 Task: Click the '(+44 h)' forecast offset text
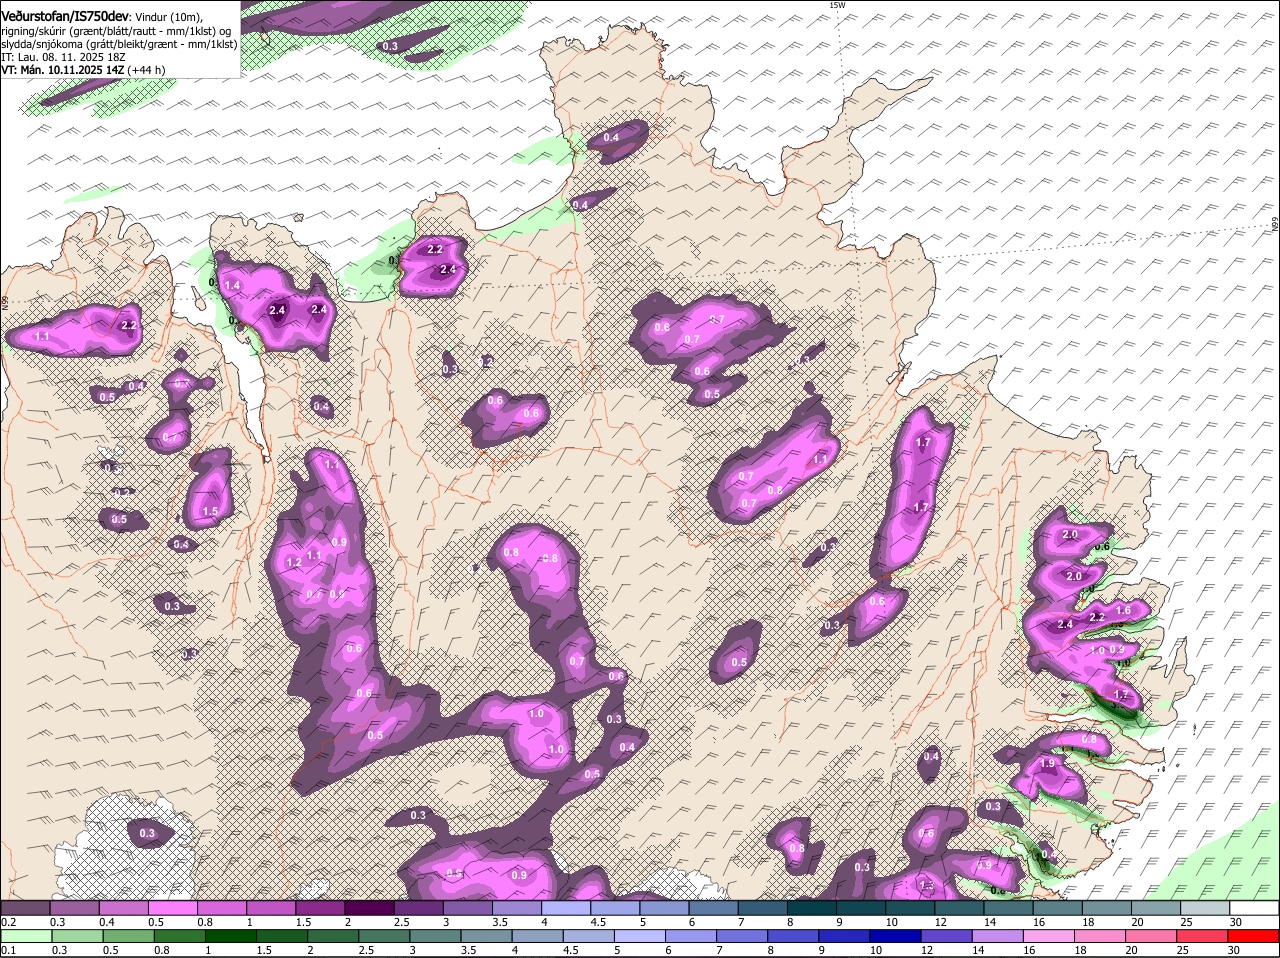tap(147, 70)
